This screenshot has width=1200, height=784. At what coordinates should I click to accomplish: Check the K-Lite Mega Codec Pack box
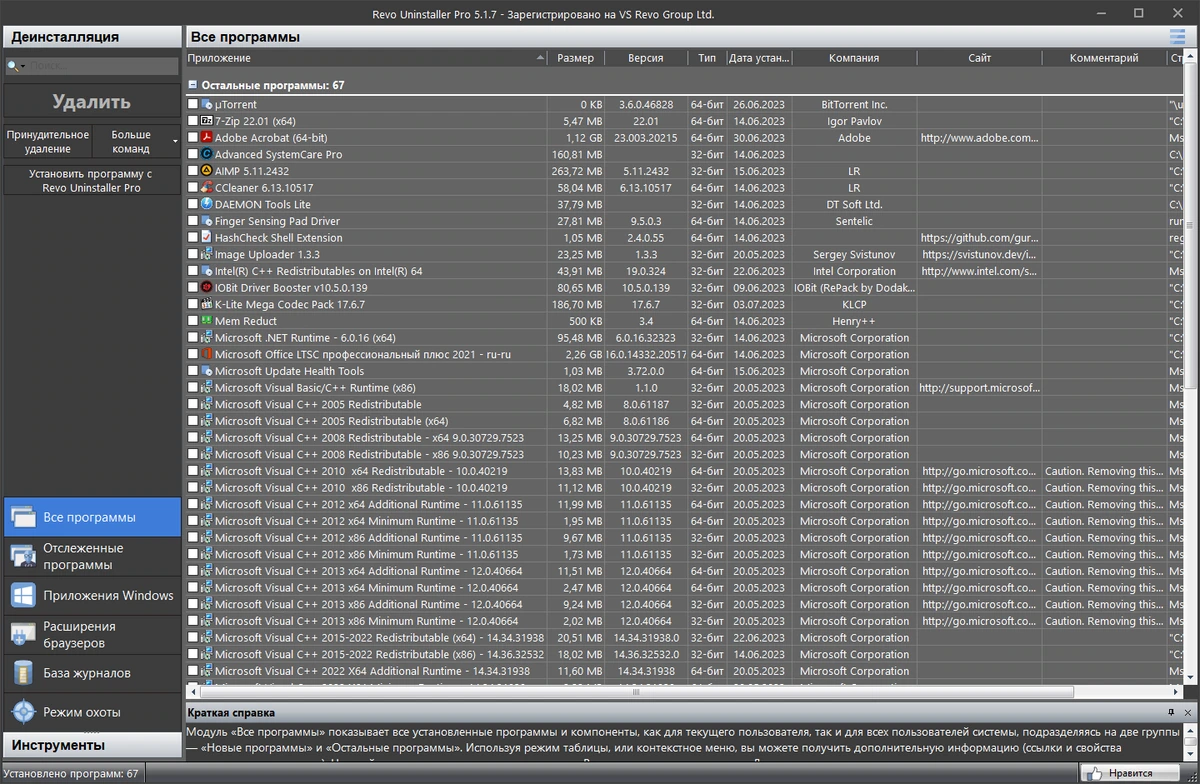coord(193,304)
